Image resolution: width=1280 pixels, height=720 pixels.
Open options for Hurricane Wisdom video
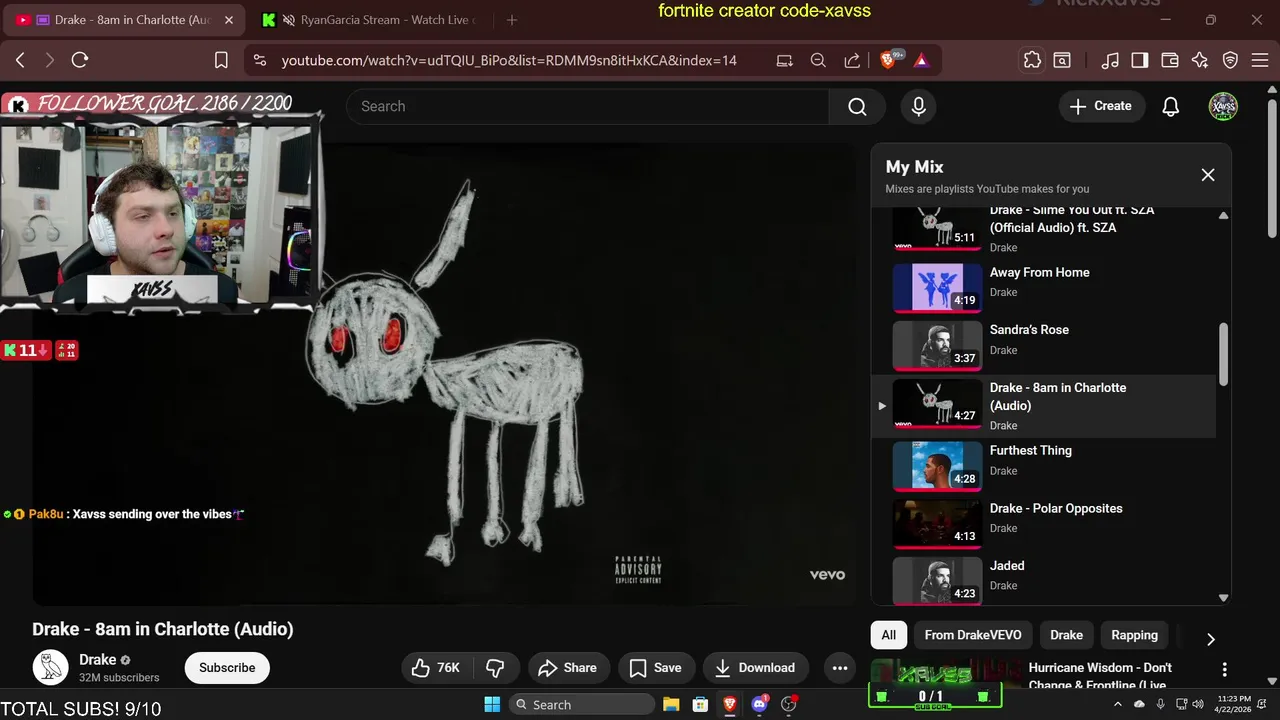pyautogui.click(x=1224, y=669)
